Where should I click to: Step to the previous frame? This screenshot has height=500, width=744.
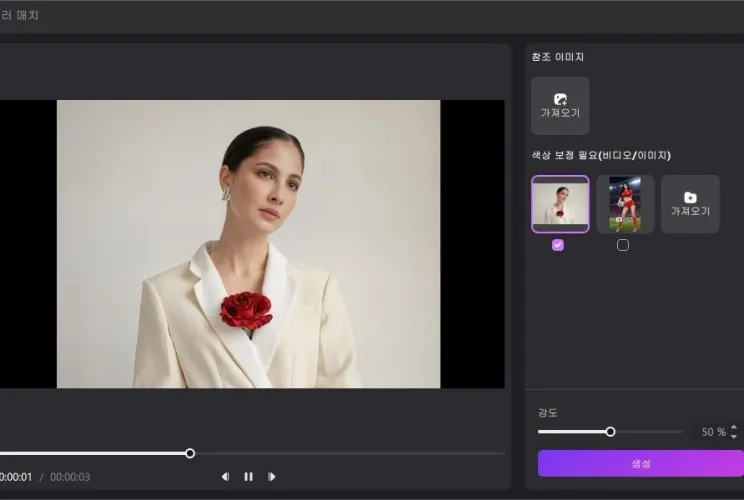(x=225, y=477)
